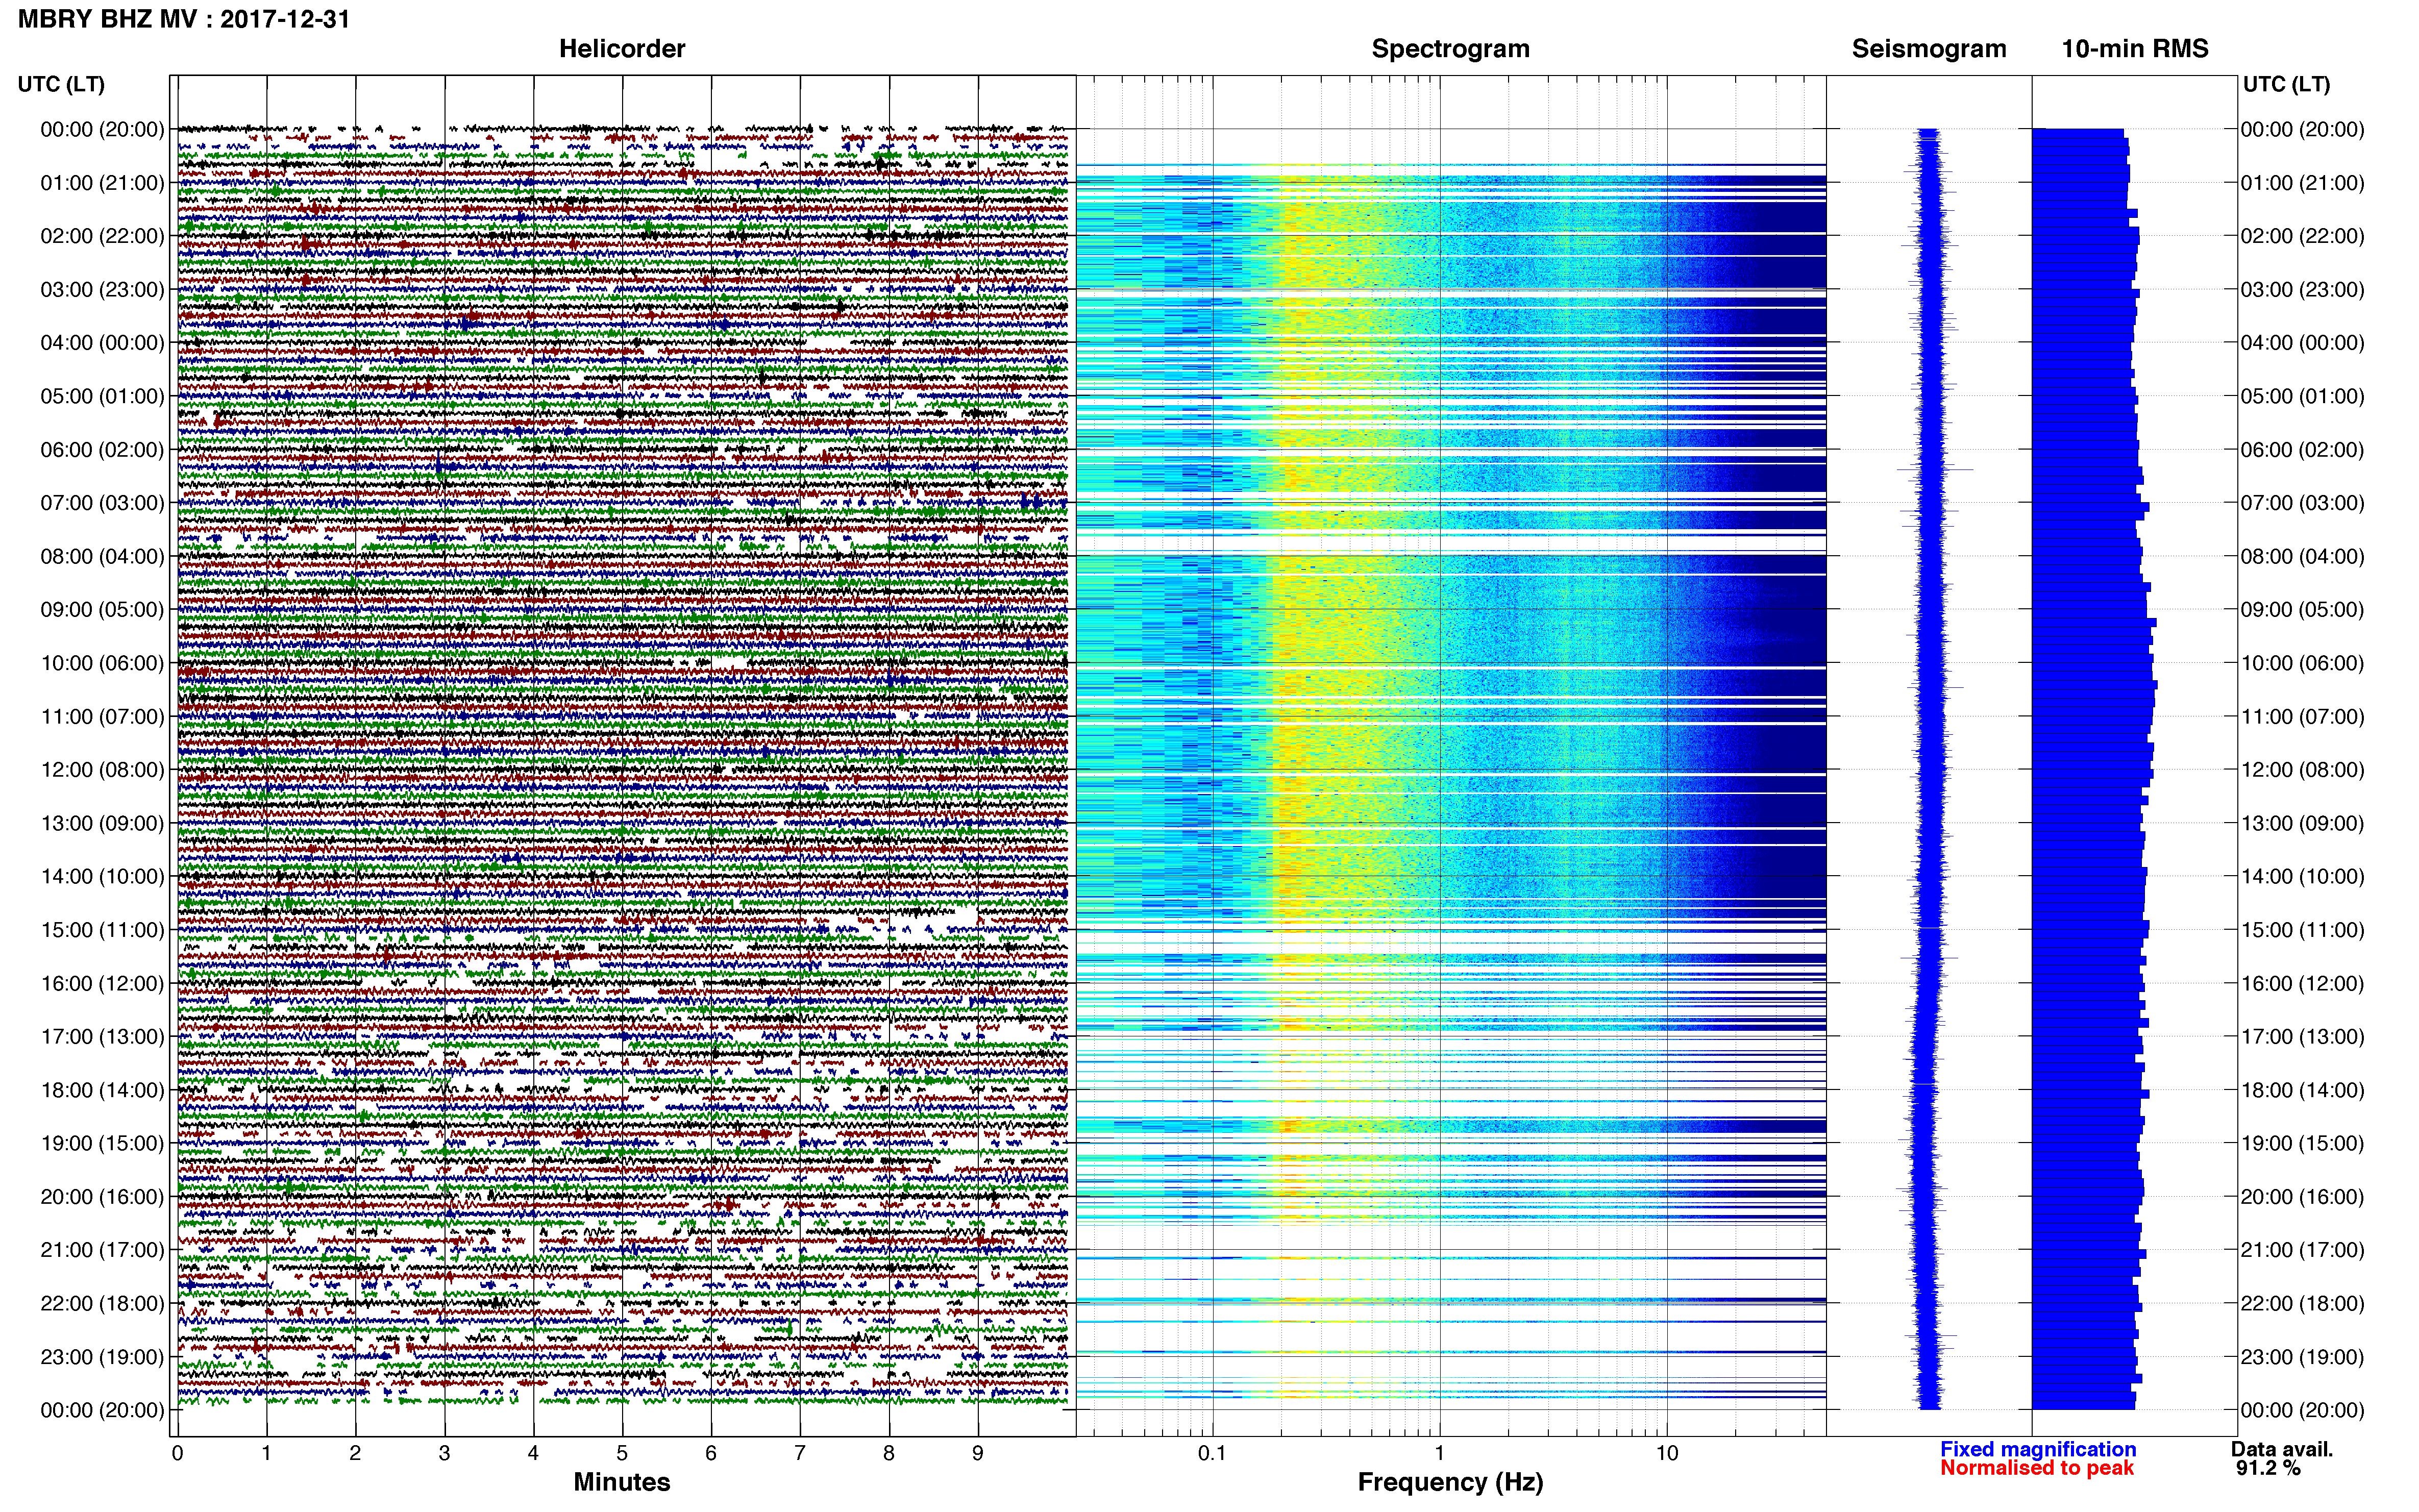Click the left '17:00 (13:00)' time label
The image size is (2419, 1512).
(x=102, y=1037)
